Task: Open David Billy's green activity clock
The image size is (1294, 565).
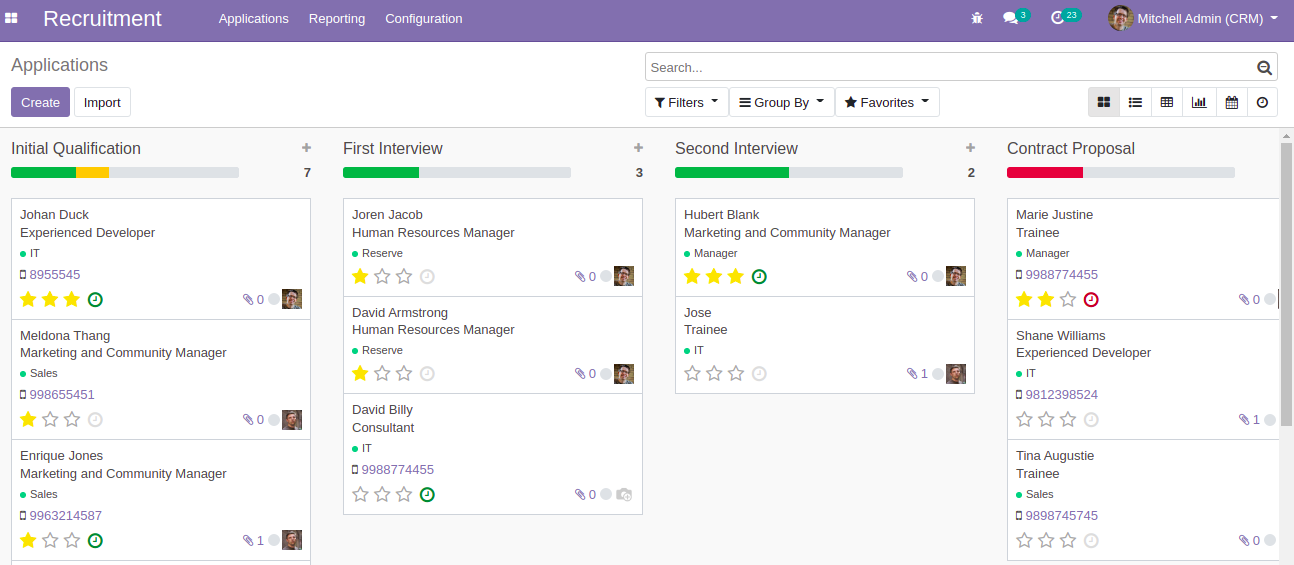Action: tap(427, 494)
